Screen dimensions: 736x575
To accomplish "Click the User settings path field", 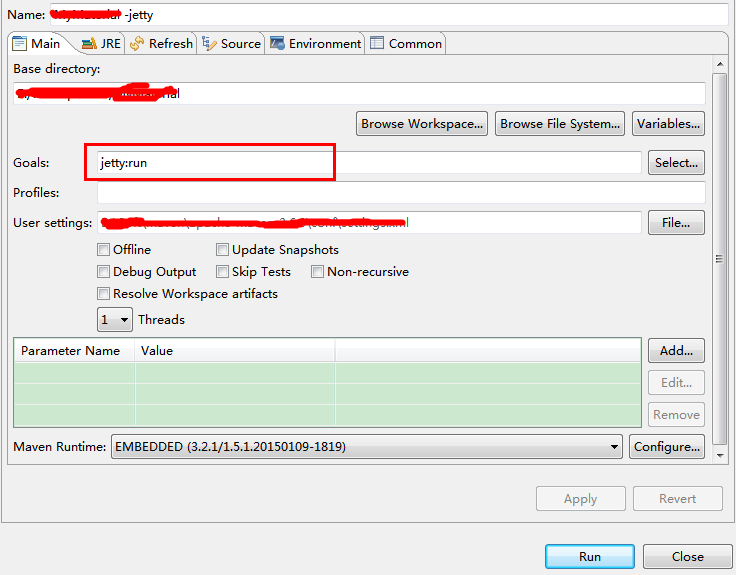I will point(369,222).
